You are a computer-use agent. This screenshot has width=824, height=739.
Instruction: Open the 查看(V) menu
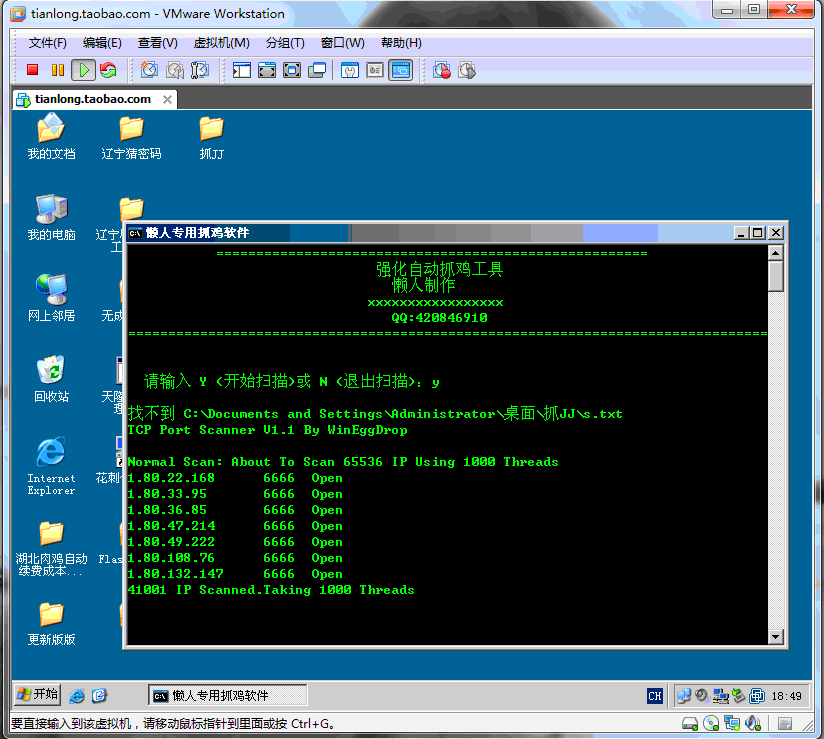(x=158, y=43)
